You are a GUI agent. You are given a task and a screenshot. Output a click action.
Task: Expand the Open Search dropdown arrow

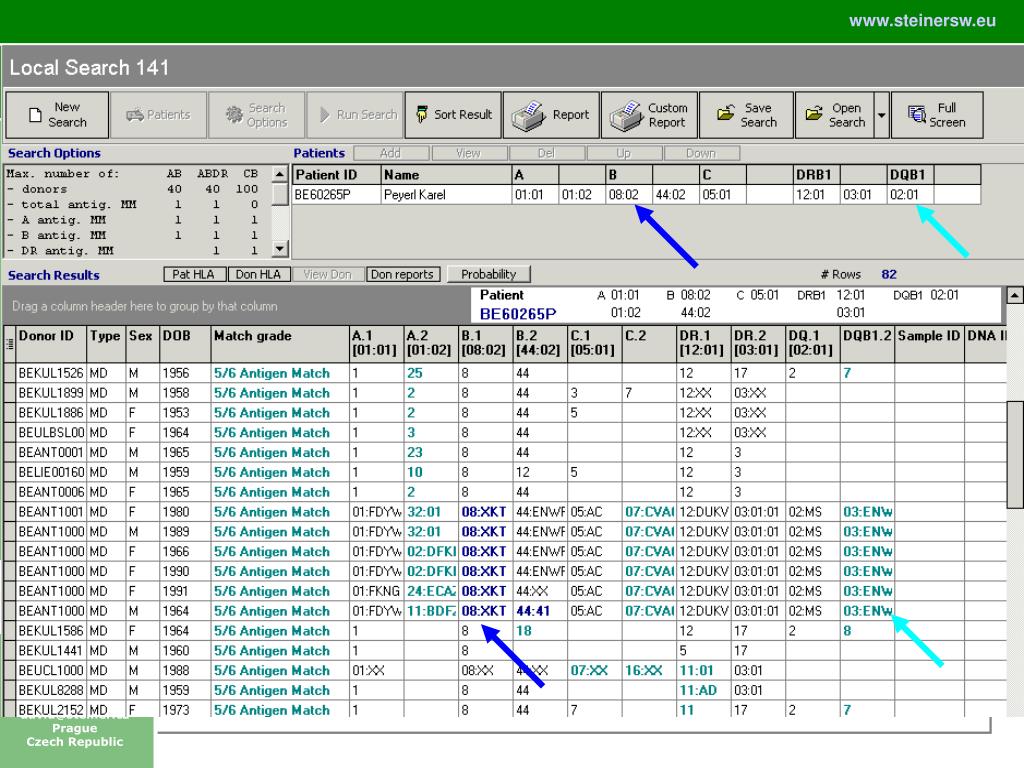[882, 115]
